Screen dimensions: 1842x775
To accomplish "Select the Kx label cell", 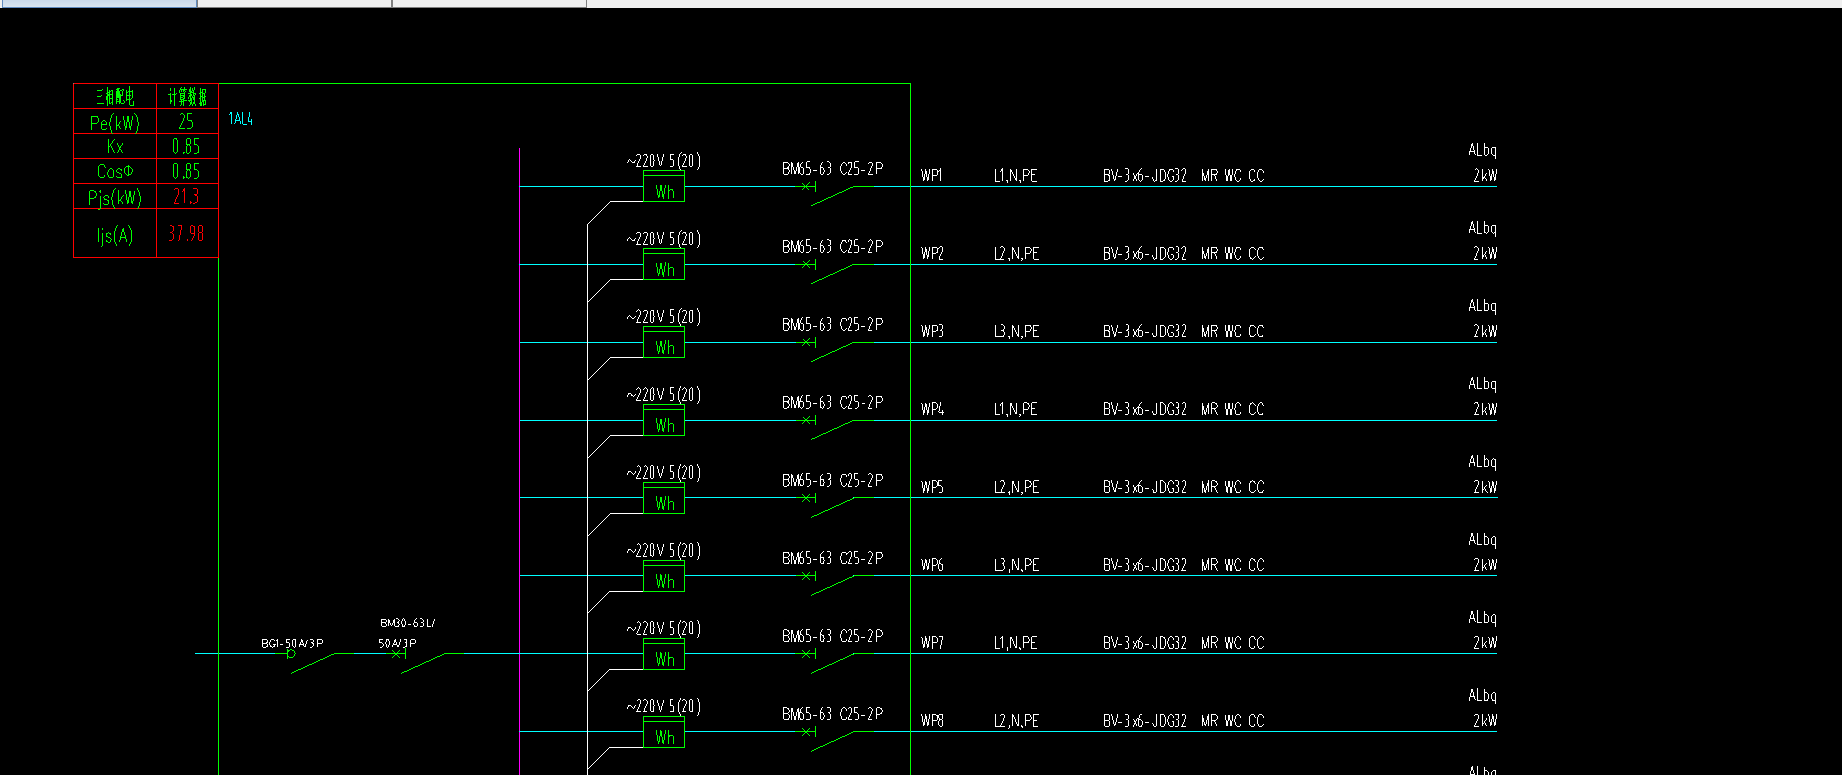I will (x=115, y=146).
